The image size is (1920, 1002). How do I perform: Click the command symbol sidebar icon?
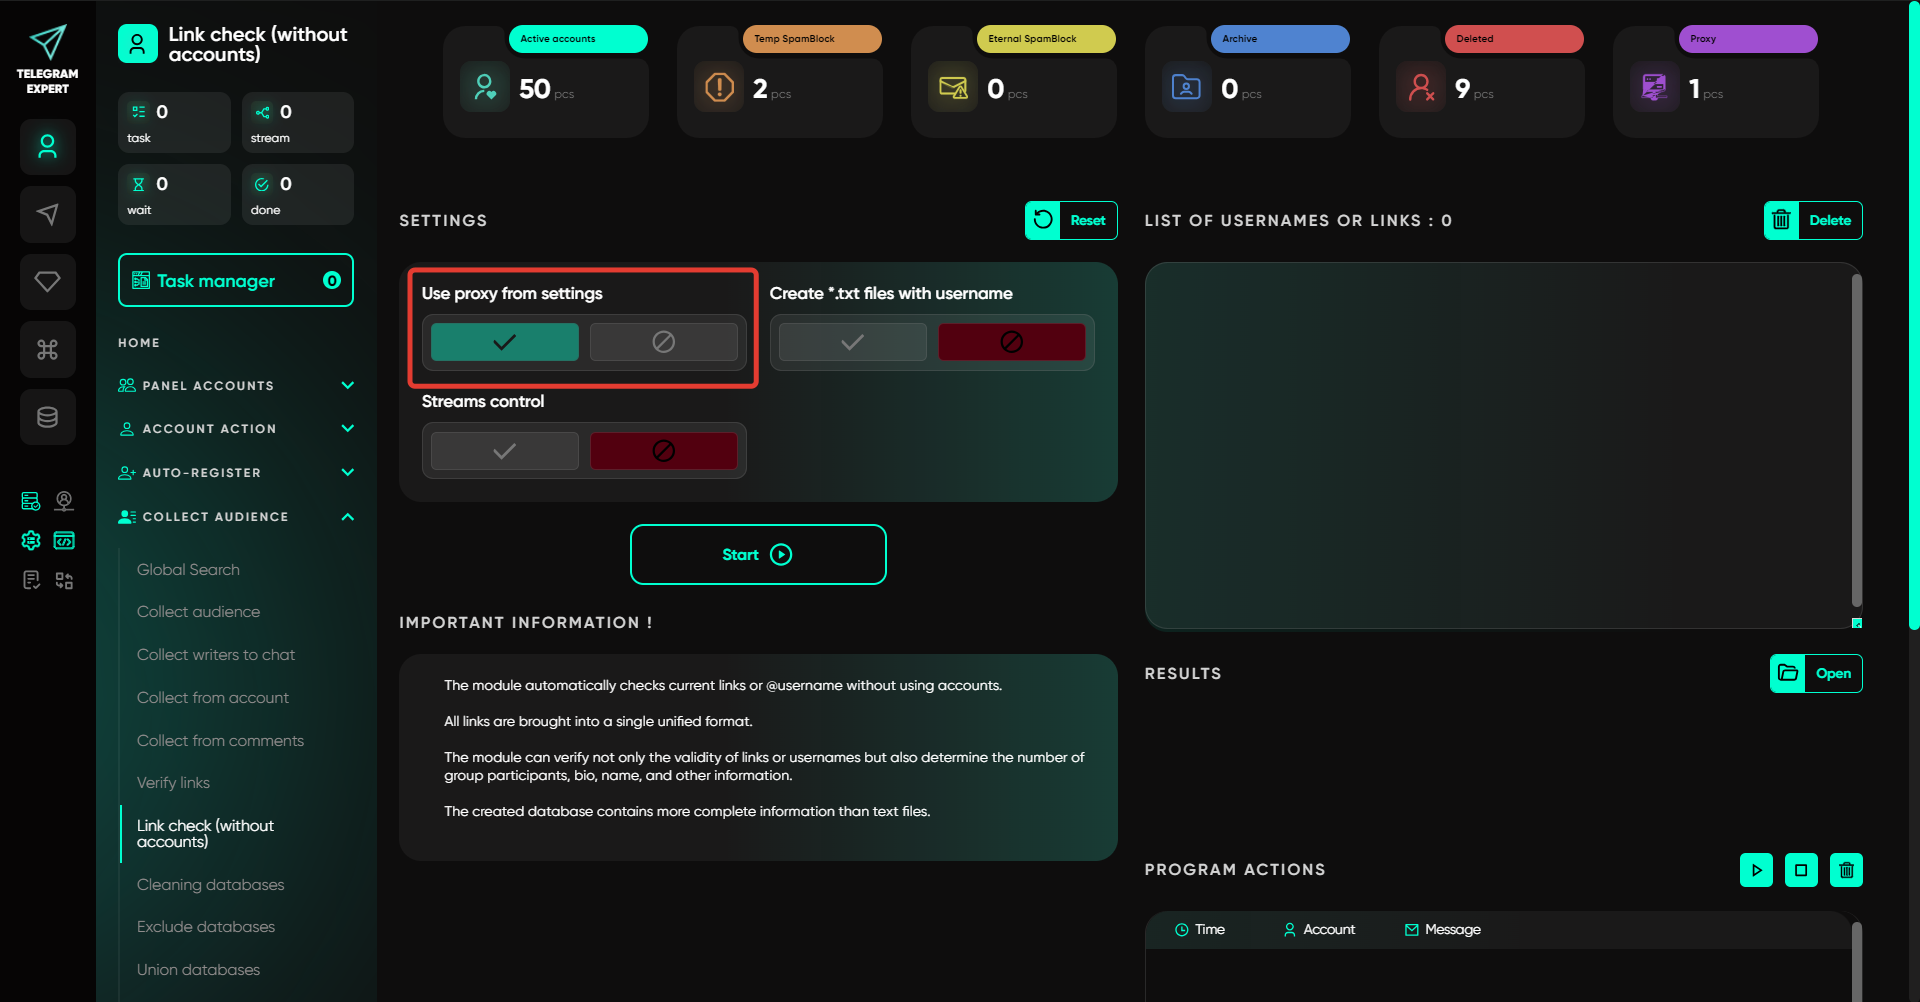click(x=47, y=349)
